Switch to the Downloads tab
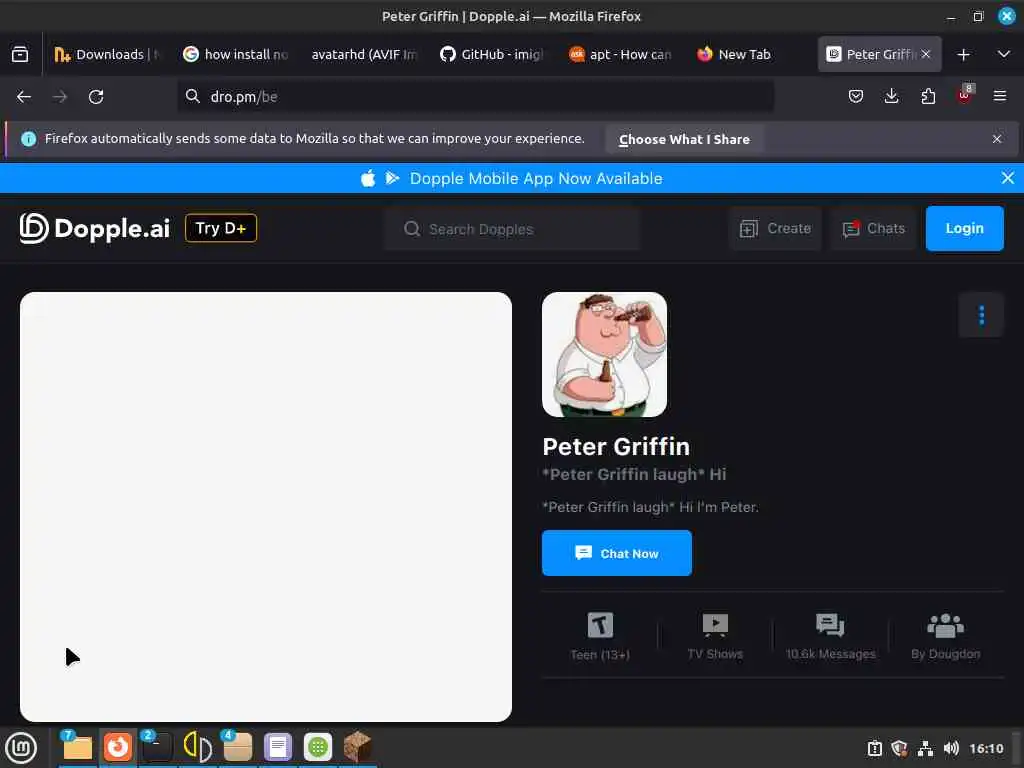Screen dimensions: 1024x768 tap(106, 55)
